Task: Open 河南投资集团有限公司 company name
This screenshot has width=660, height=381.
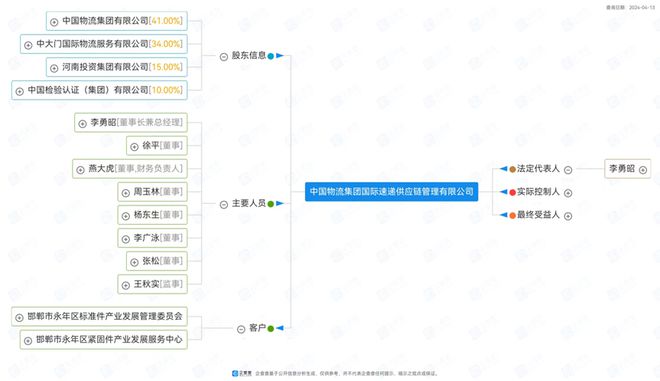Action: pyautogui.click(x=105, y=67)
